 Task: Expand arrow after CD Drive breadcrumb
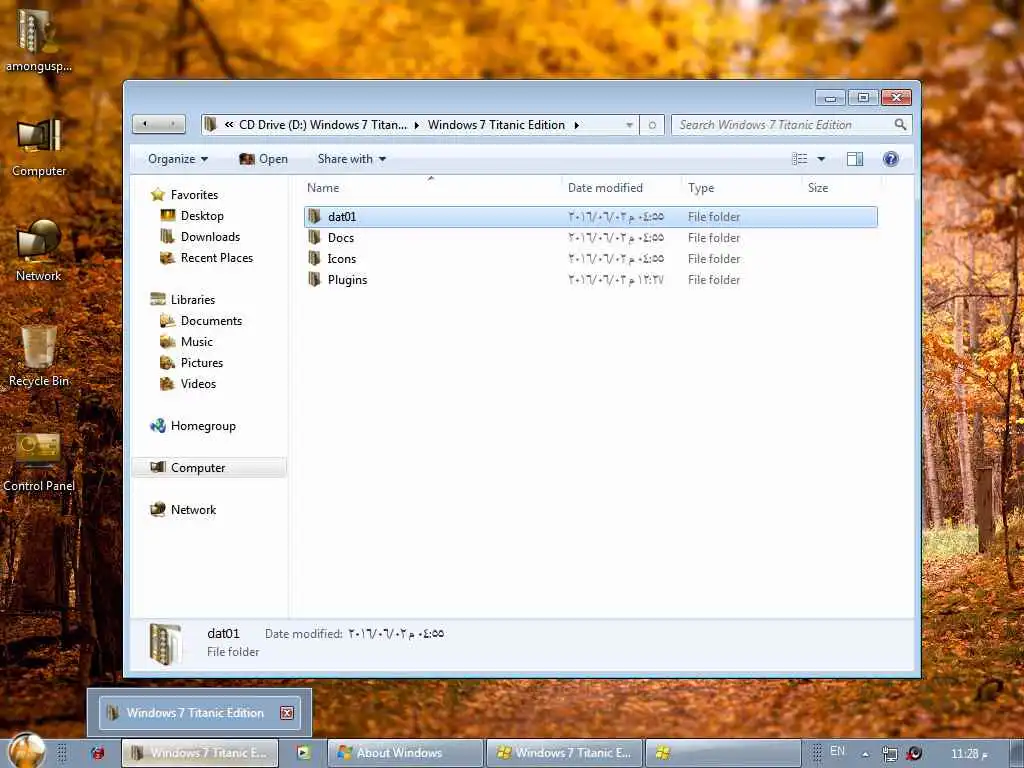tap(417, 125)
